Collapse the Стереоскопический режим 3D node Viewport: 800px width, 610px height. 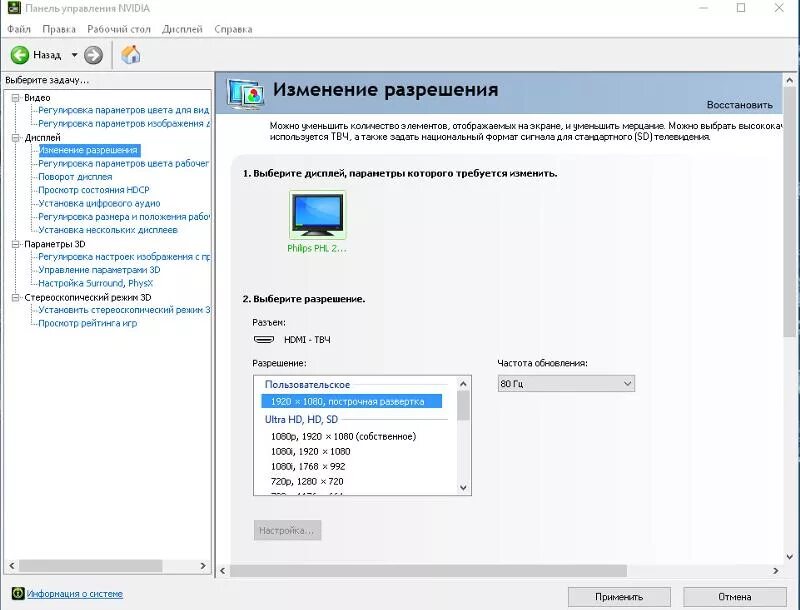[16, 297]
